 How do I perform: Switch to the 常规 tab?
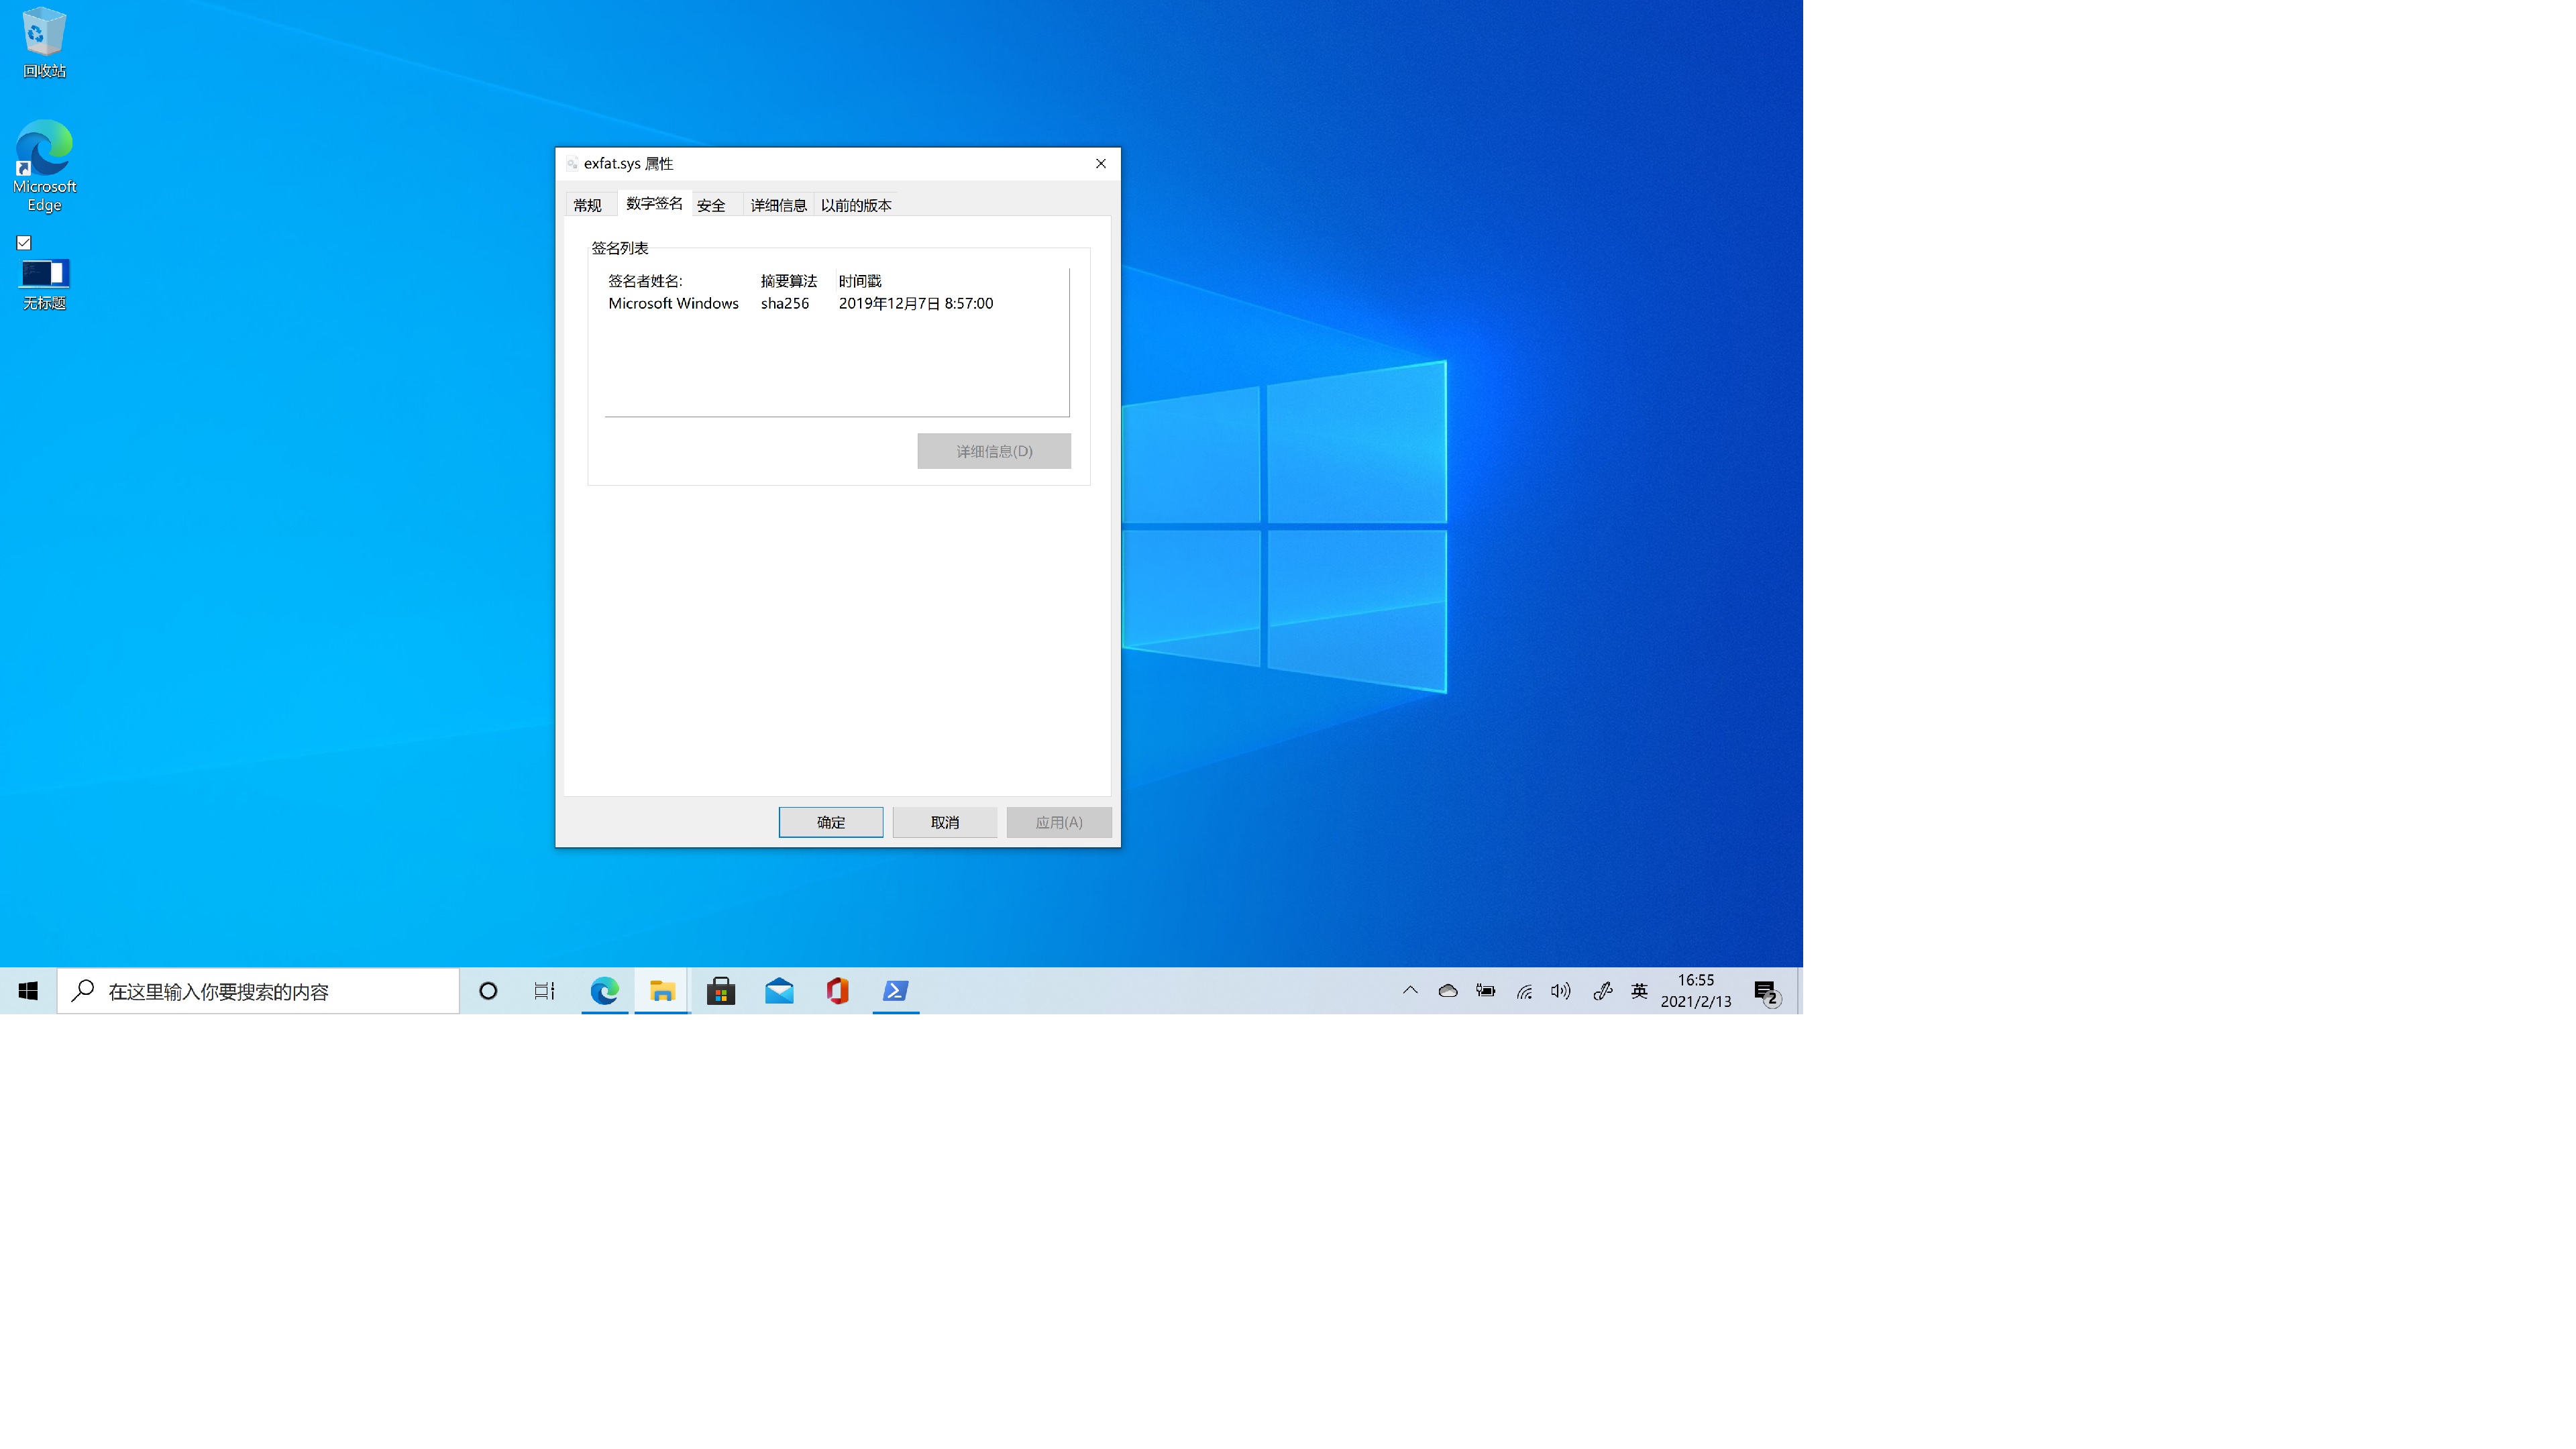click(x=587, y=205)
